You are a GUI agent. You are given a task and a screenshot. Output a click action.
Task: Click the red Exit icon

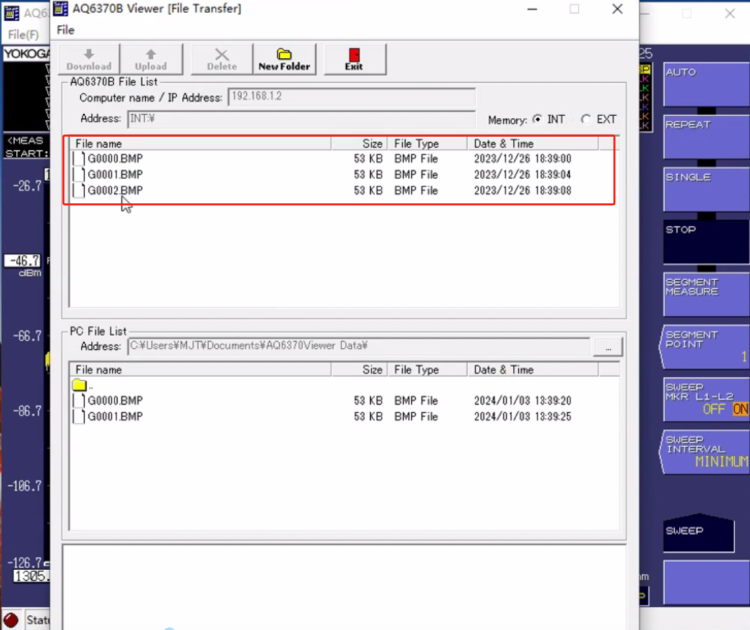(x=354, y=59)
